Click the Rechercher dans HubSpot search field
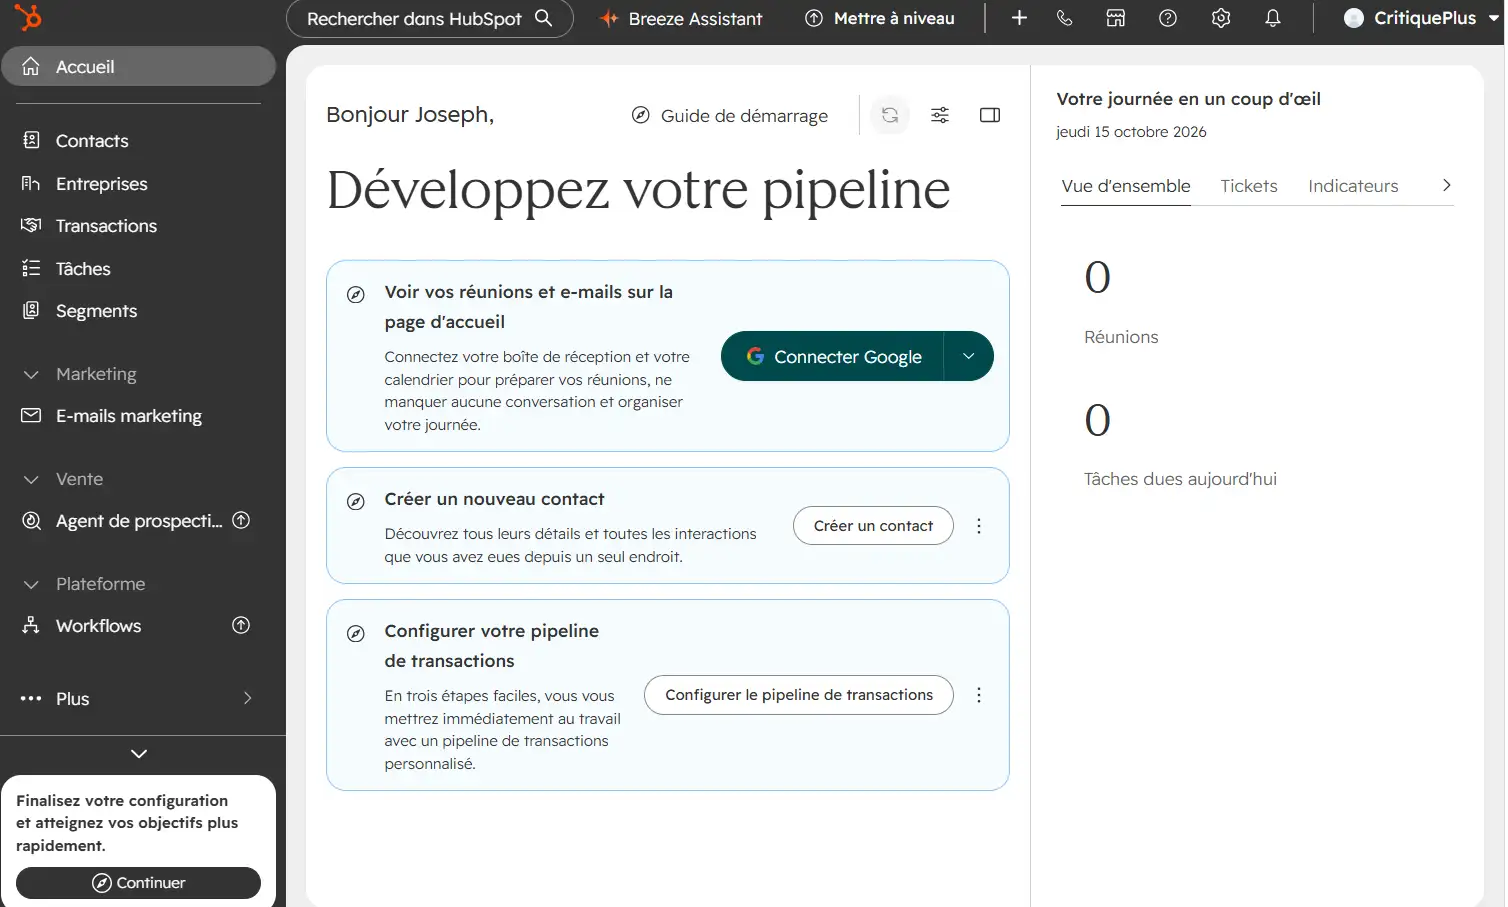The image size is (1508, 907). click(430, 18)
